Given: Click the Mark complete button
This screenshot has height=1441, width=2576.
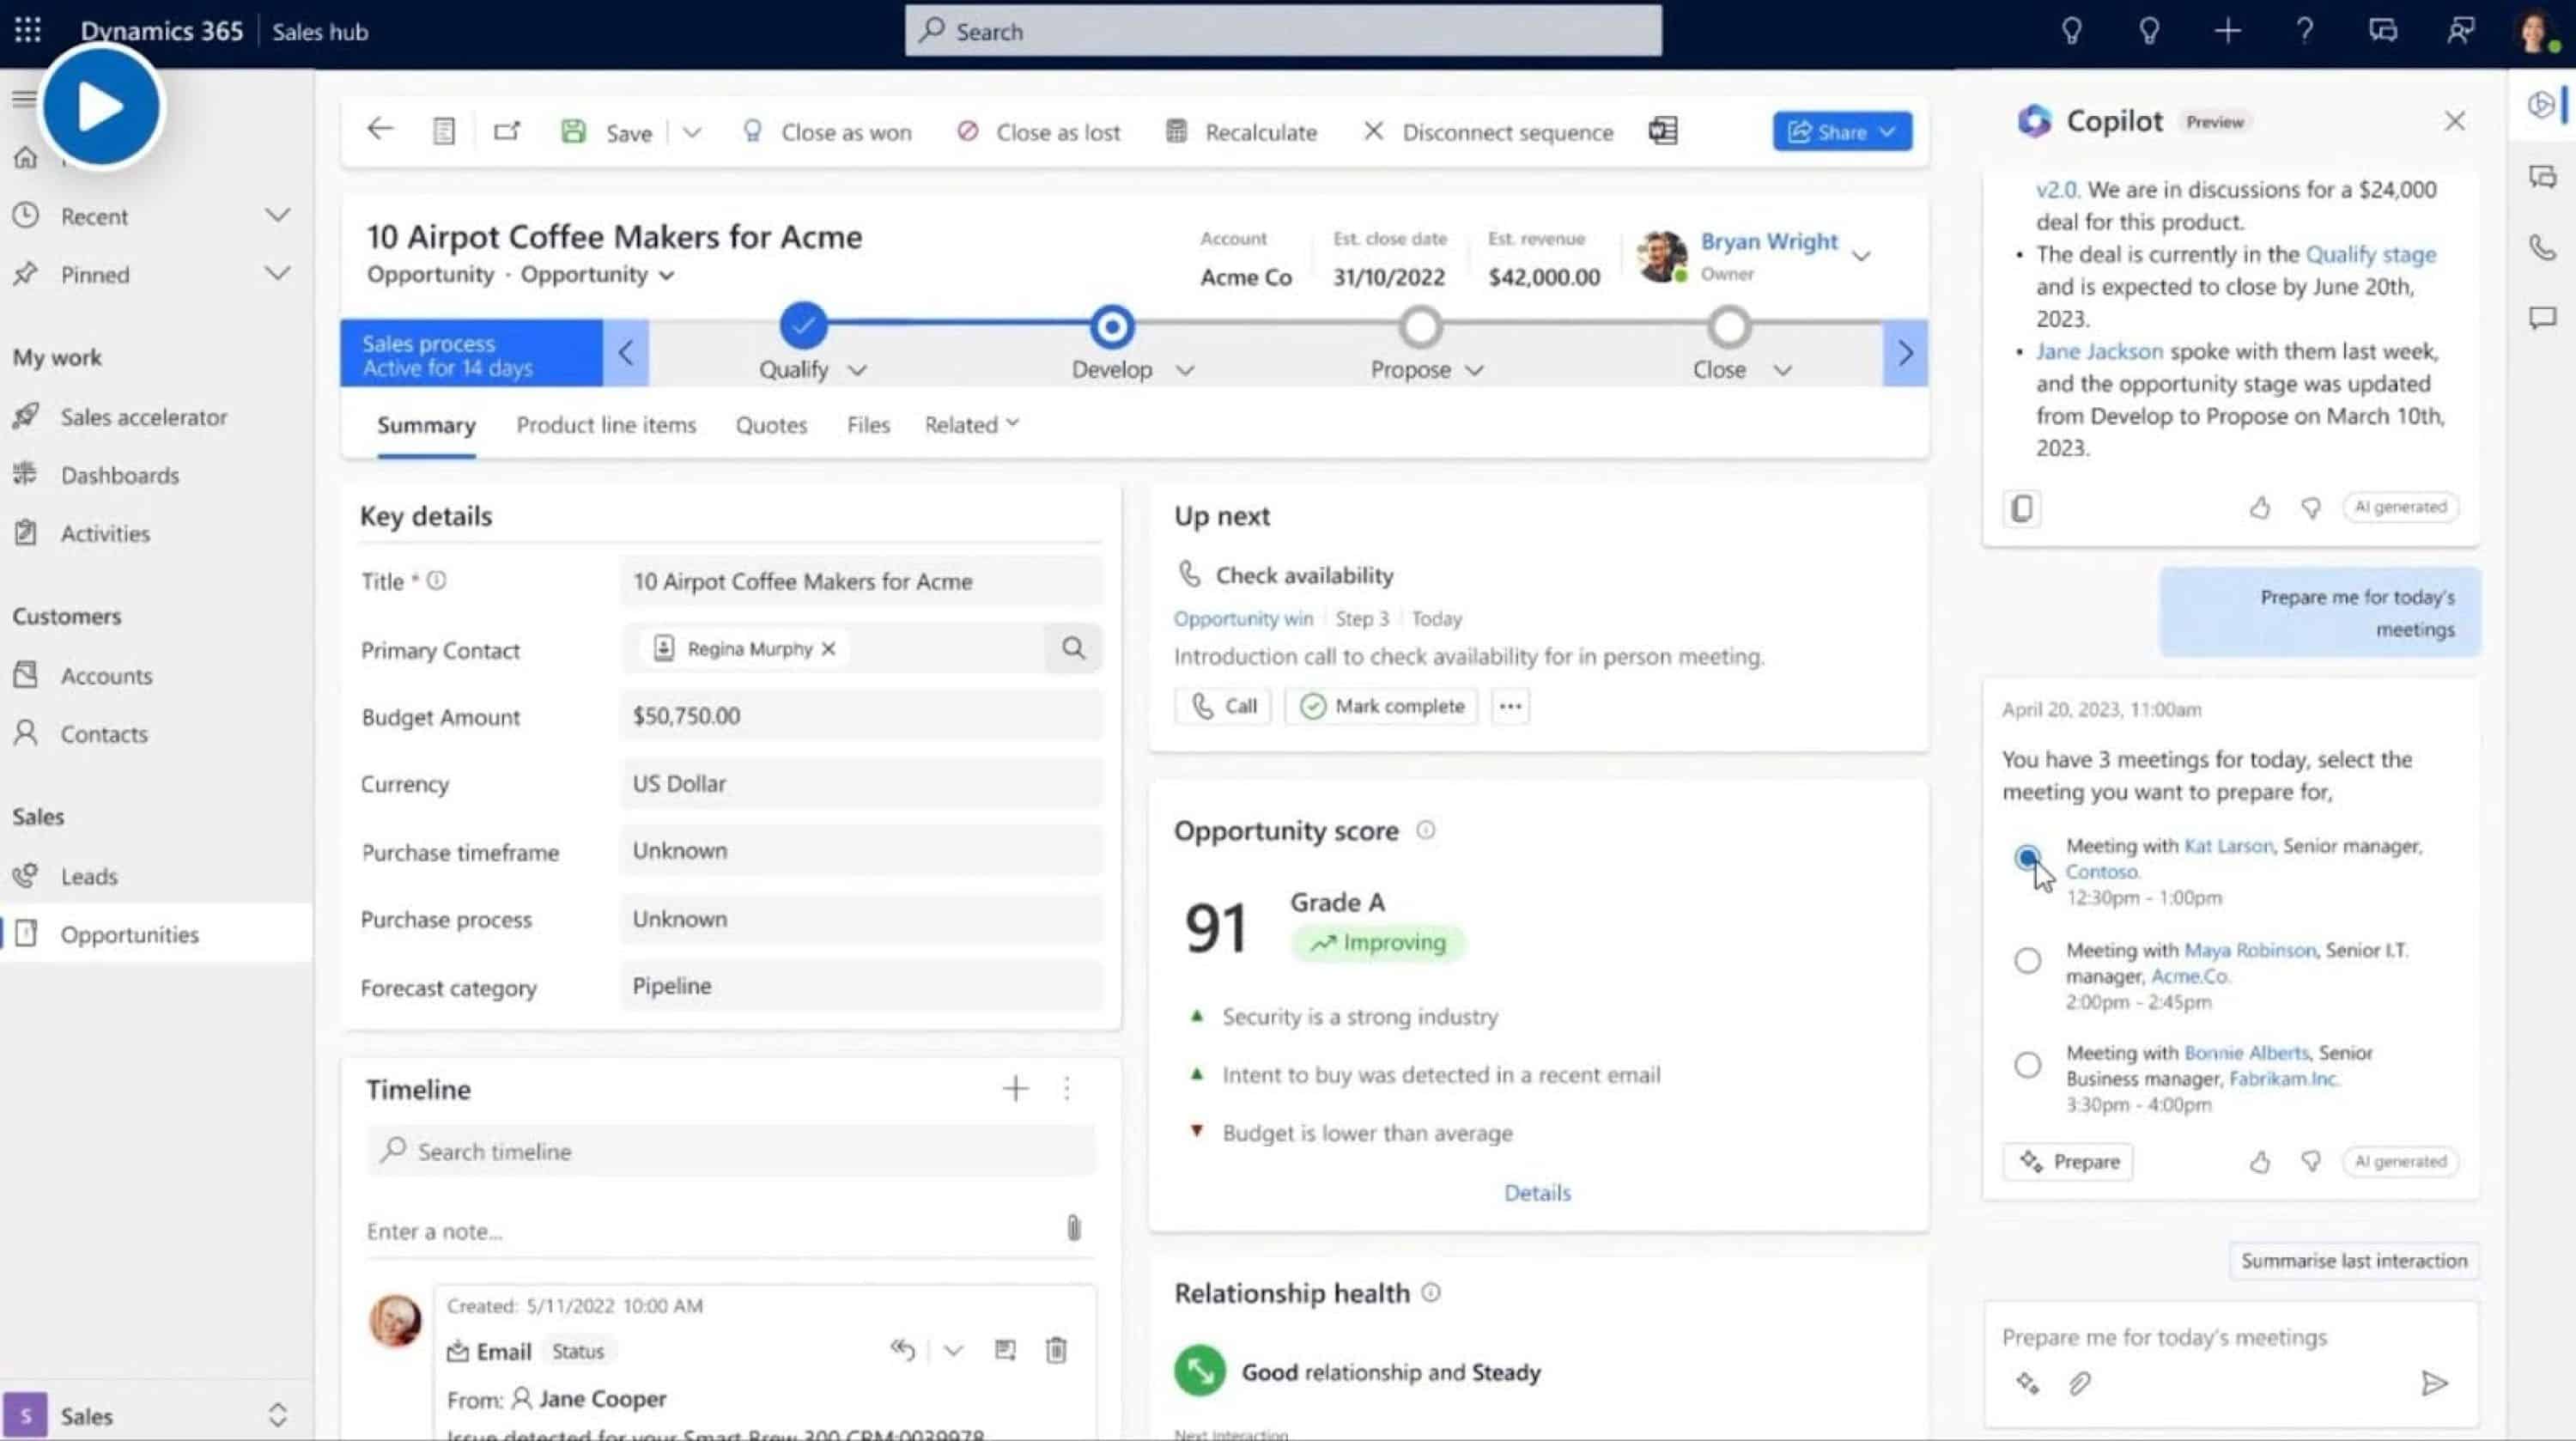Looking at the screenshot, I should coord(1381,706).
